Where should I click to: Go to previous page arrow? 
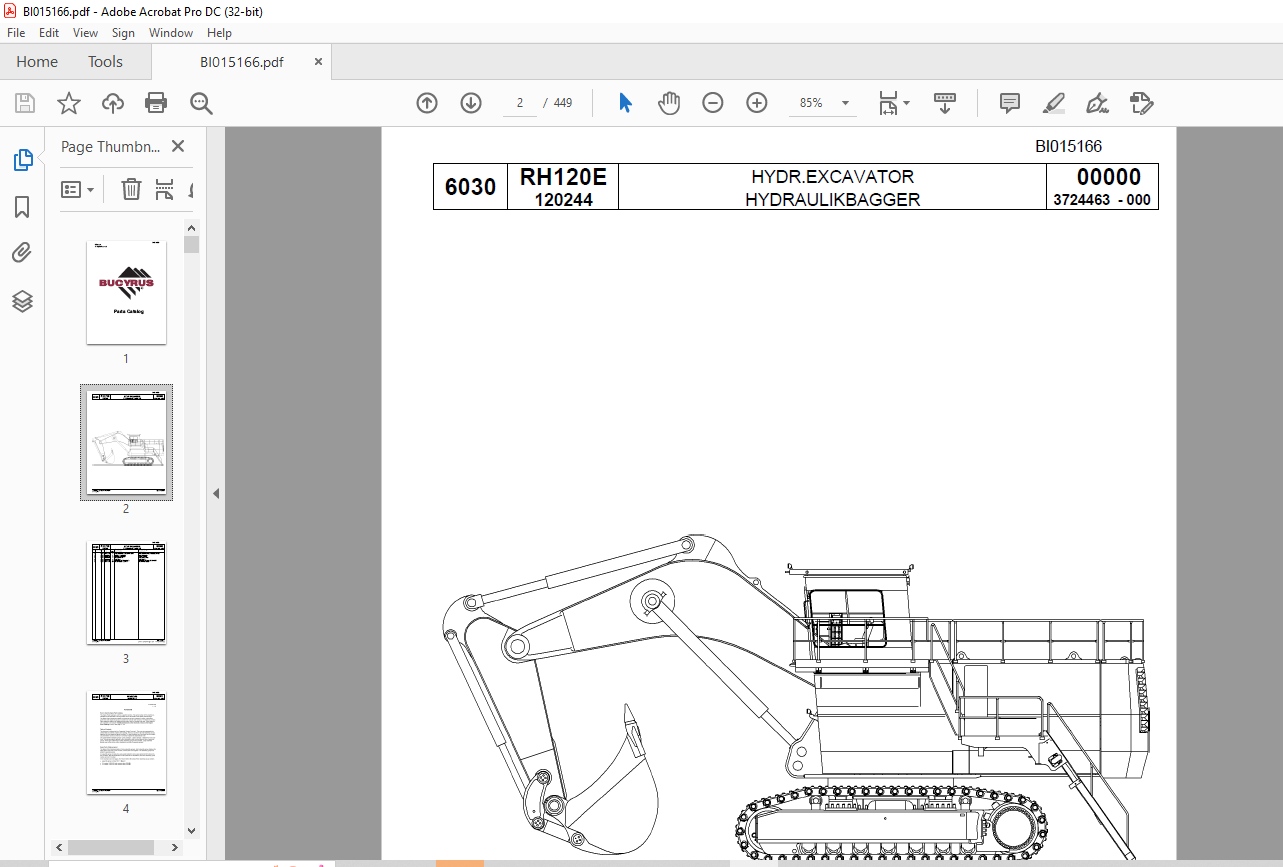427,103
